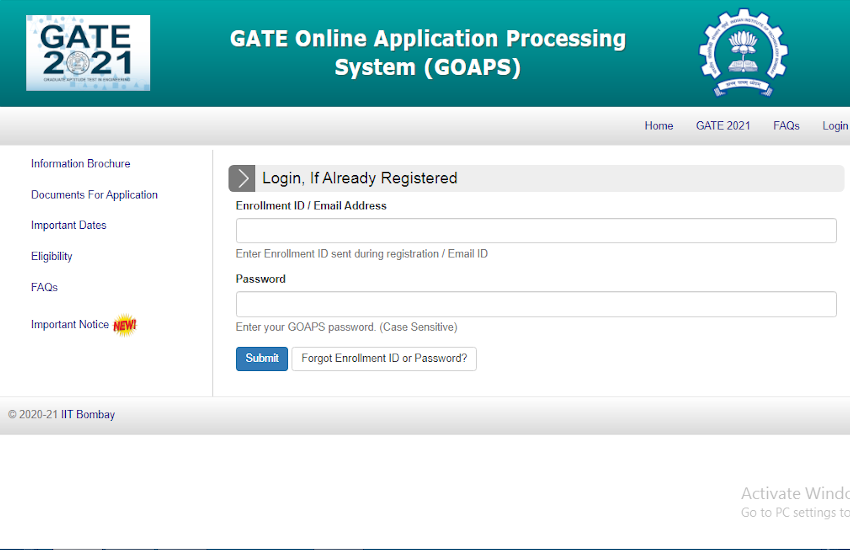
Task: Open FAQs in the left sidebar
Action: [x=44, y=287]
